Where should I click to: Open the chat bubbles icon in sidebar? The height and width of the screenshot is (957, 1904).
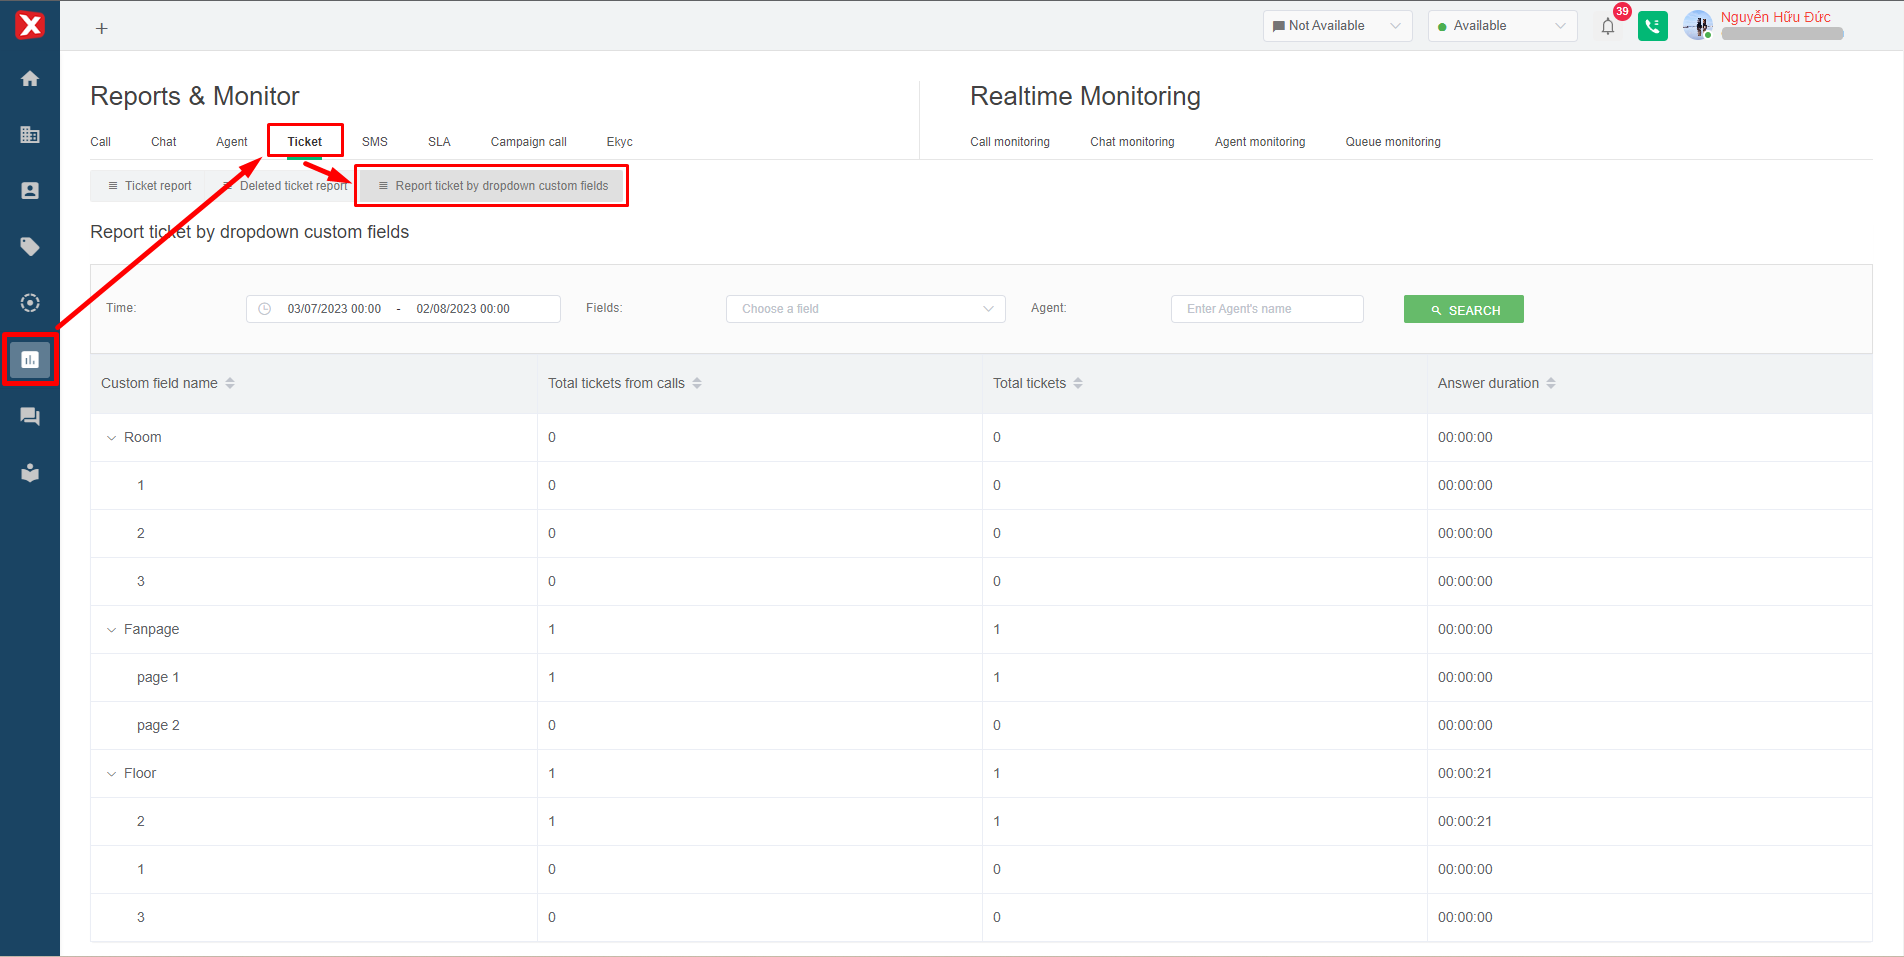click(x=30, y=417)
